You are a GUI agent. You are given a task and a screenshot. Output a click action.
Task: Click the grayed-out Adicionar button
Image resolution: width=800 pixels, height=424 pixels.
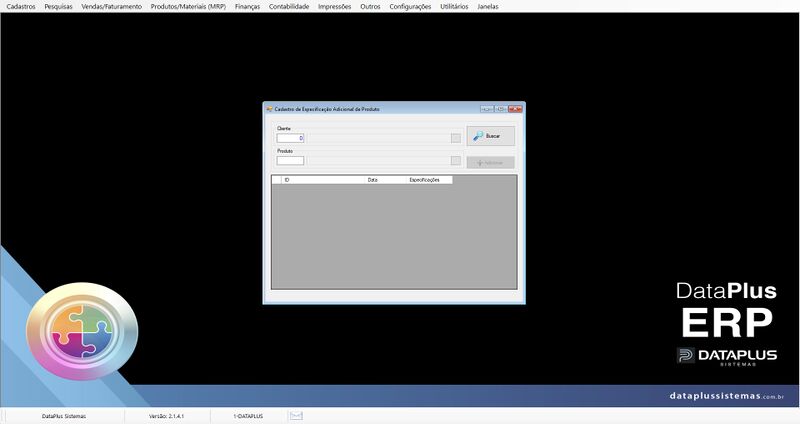[x=490, y=163]
